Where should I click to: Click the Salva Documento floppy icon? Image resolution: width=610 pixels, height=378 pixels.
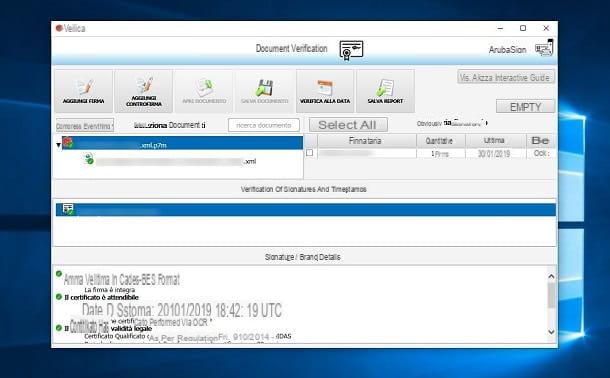(264, 88)
